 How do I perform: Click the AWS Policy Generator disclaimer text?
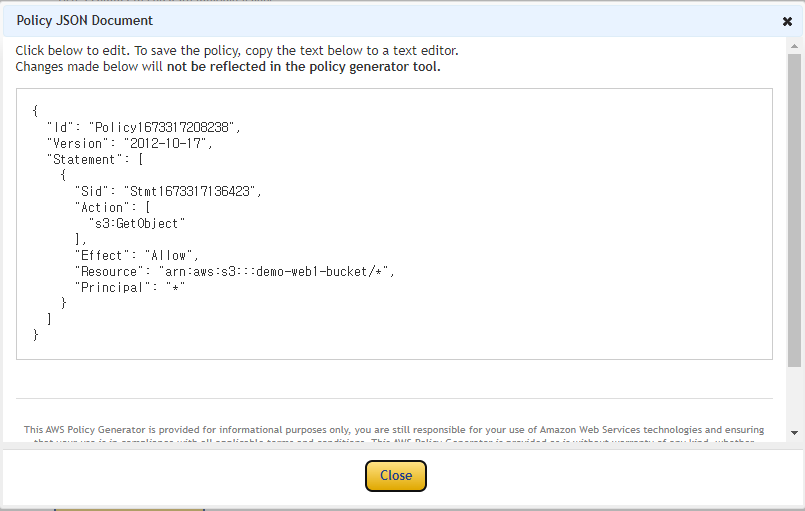(394, 434)
